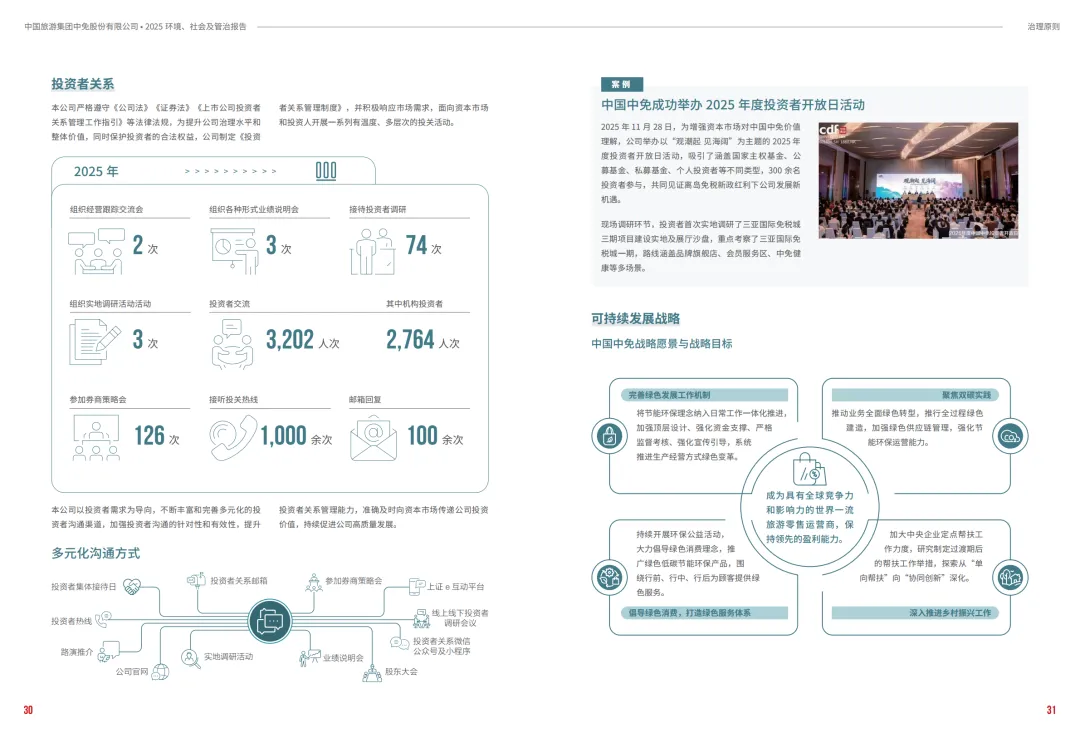Image resolution: width=1080 pixels, height=733 pixels.
Task: Click the podium group icon beside 参加券商策略会
Action: coord(314,583)
